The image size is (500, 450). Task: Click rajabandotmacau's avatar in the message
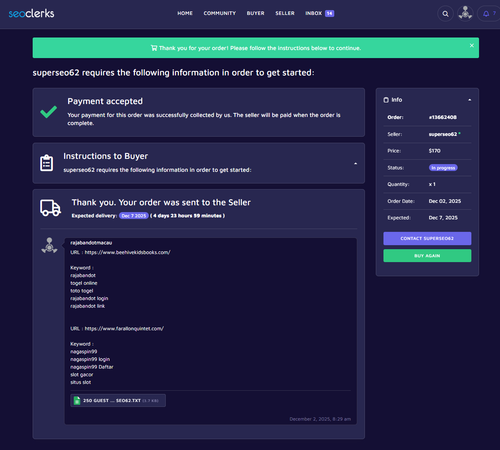pyautogui.click(x=49, y=245)
